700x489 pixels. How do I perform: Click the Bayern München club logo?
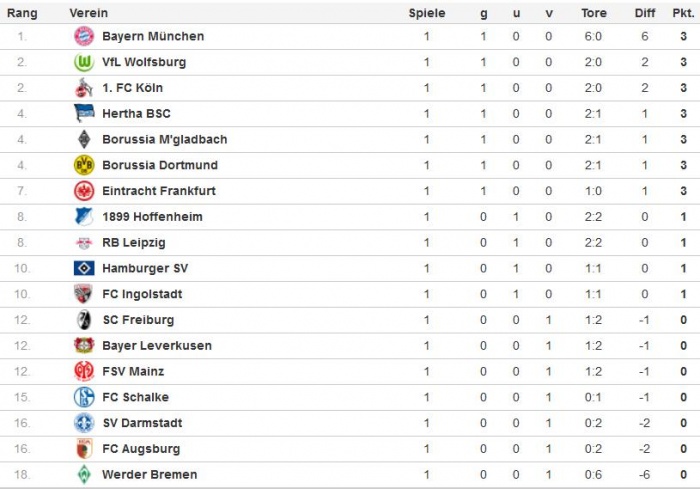click(x=84, y=36)
